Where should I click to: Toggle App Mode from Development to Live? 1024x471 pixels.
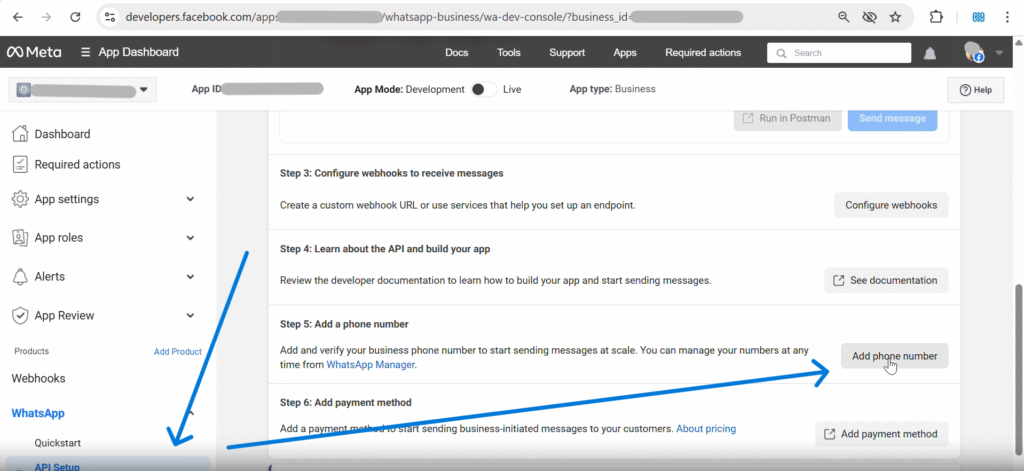tap(483, 89)
